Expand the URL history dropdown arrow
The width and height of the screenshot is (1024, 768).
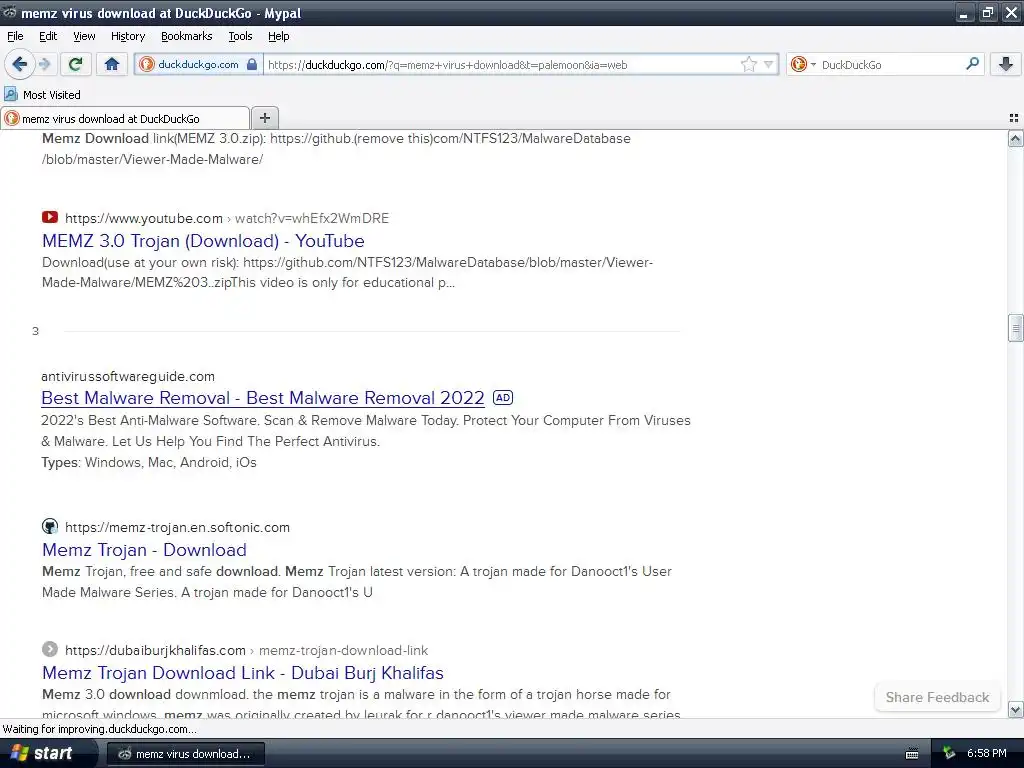pyautogui.click(x=768, y=64)
